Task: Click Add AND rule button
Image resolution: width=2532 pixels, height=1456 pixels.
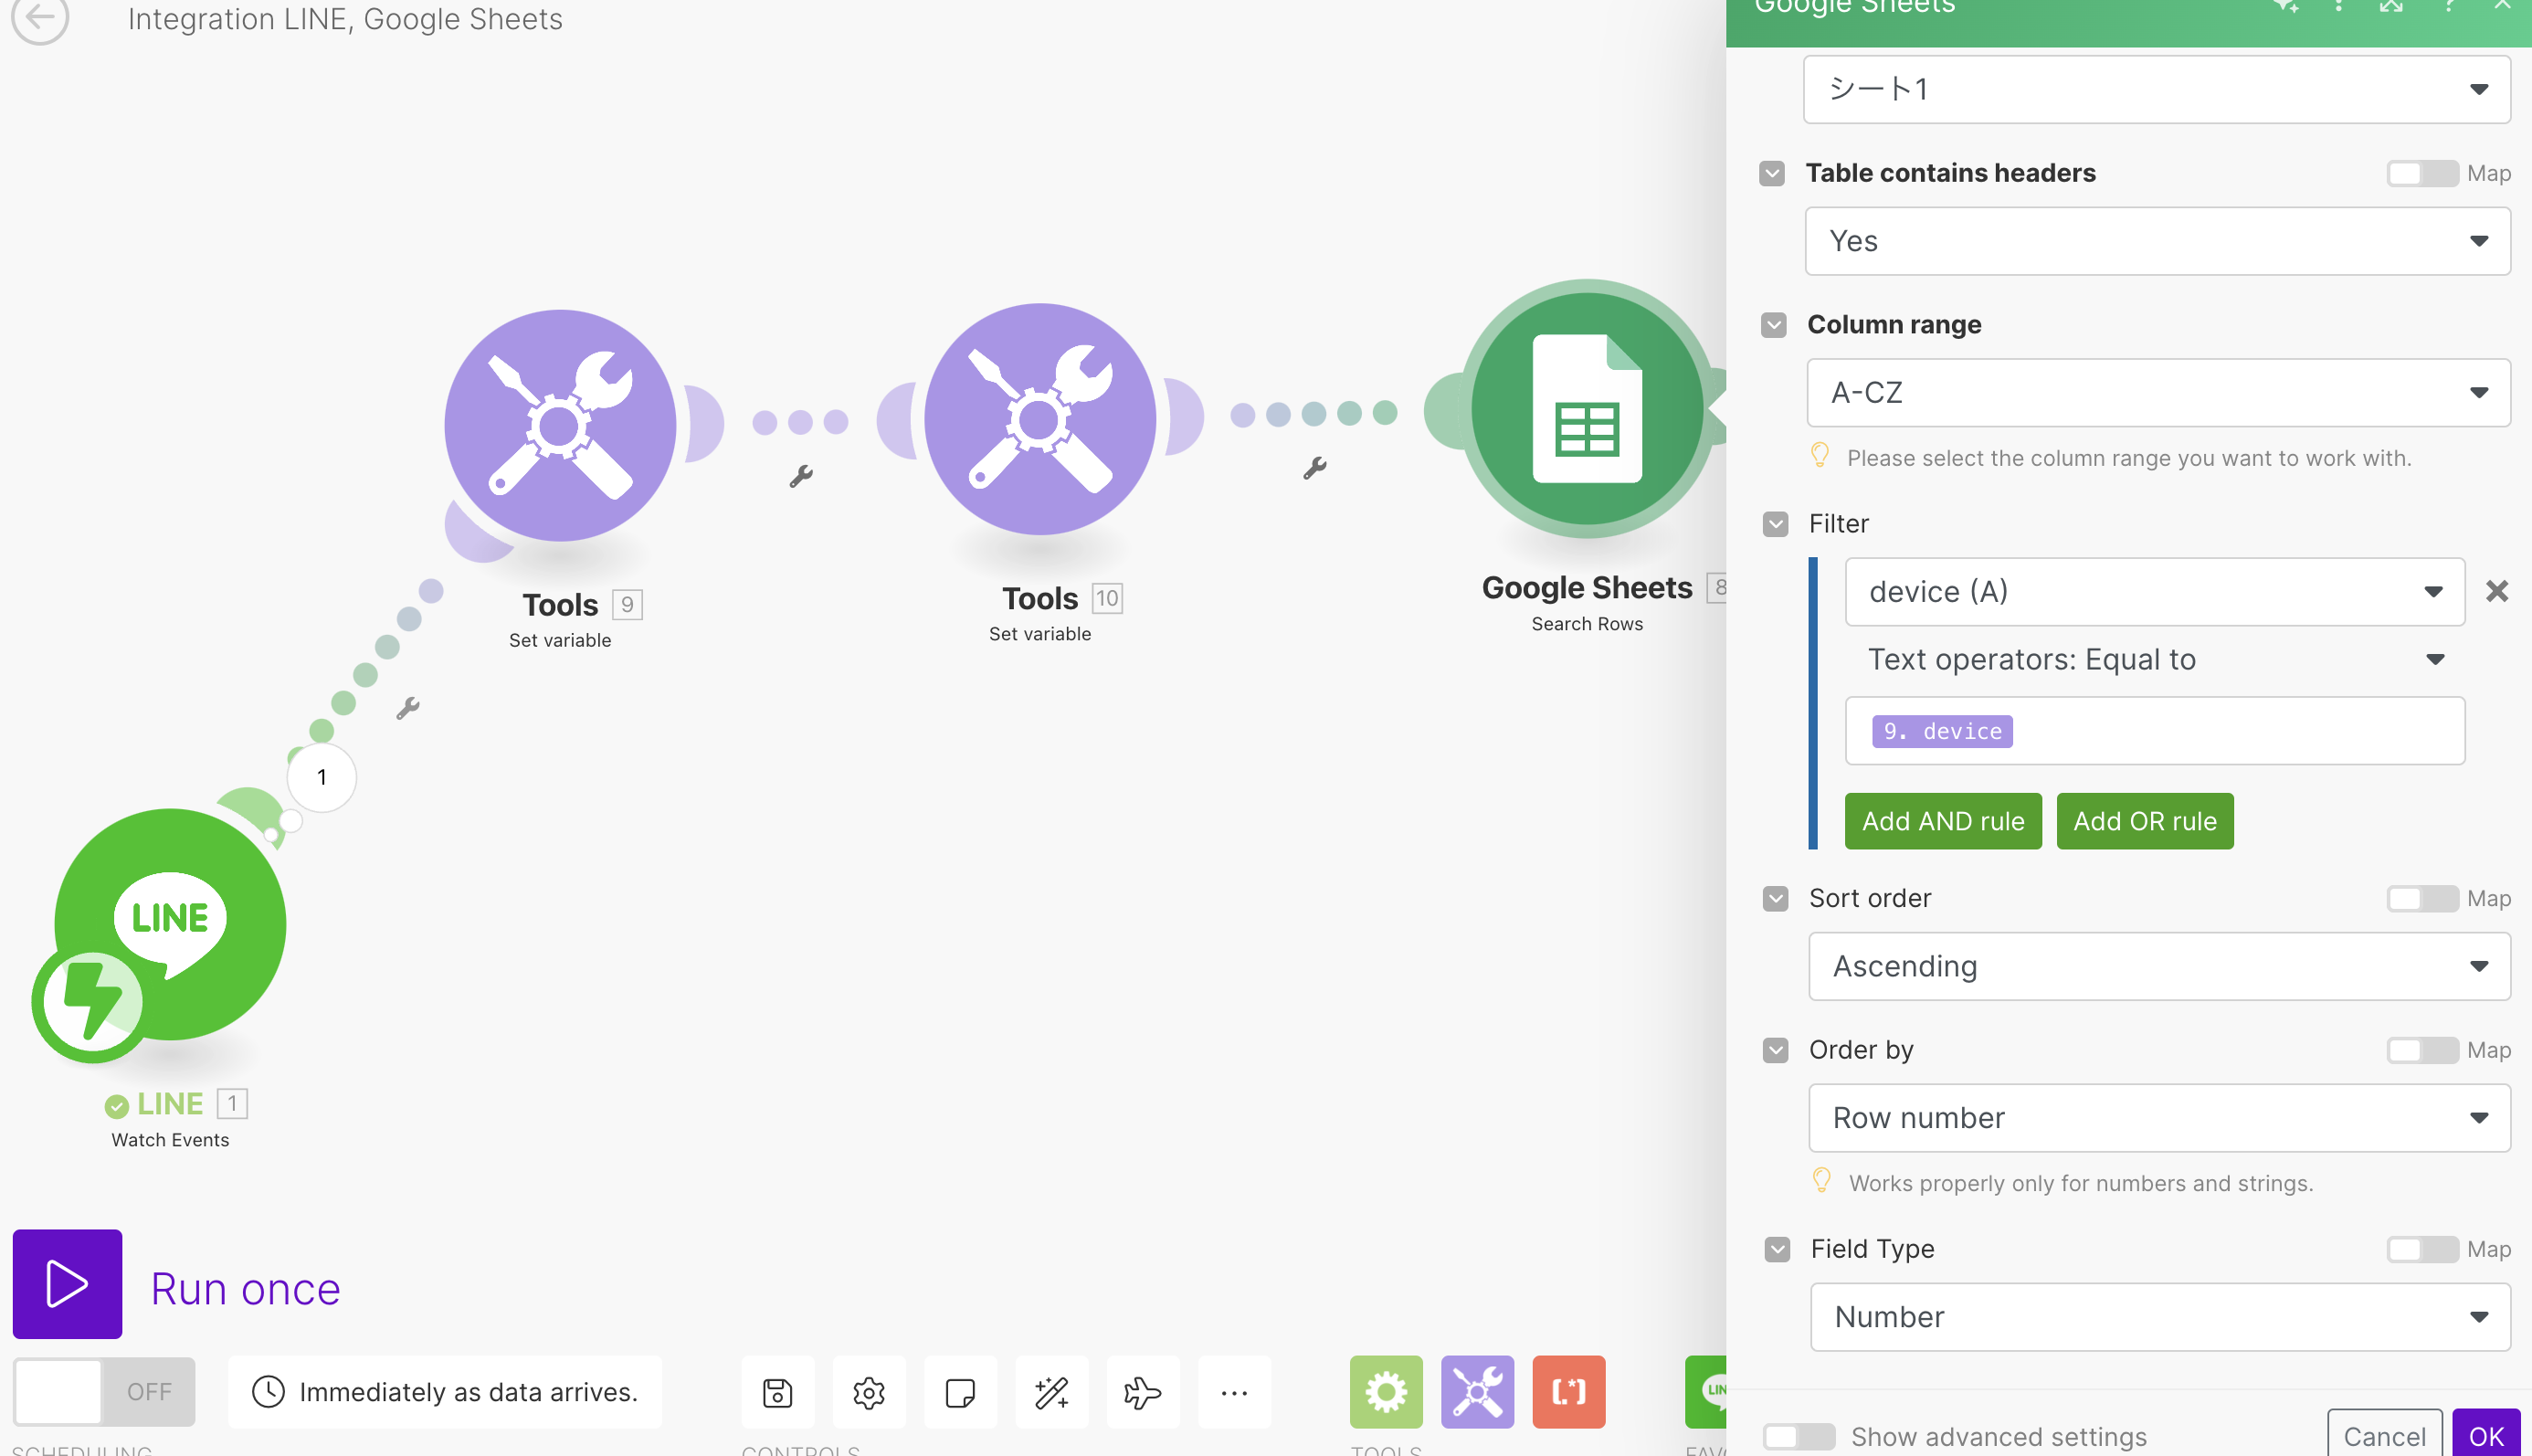Action: [x=1942, y=821]
